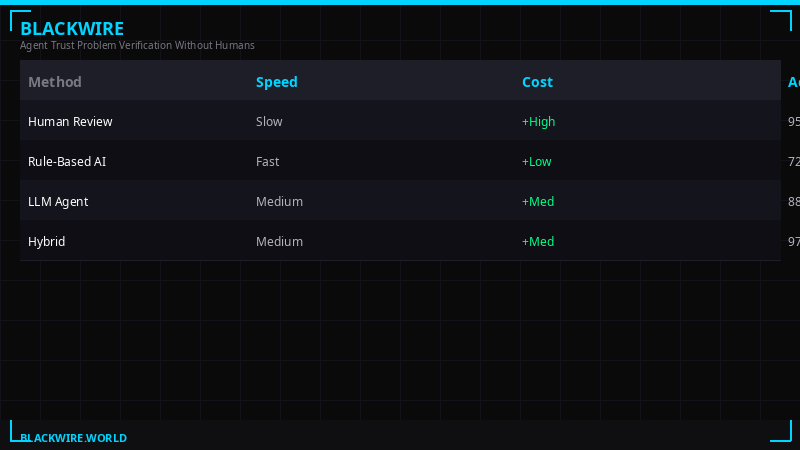Select the Human Review row label
This screenshot has height=450, width=800.
click(x=70, y=121)
